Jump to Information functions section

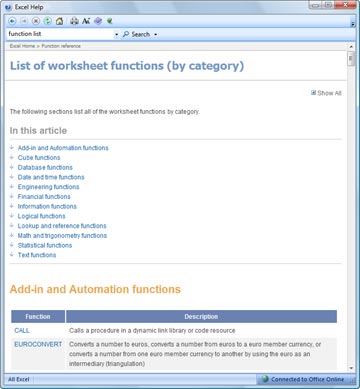click(47, 206)
